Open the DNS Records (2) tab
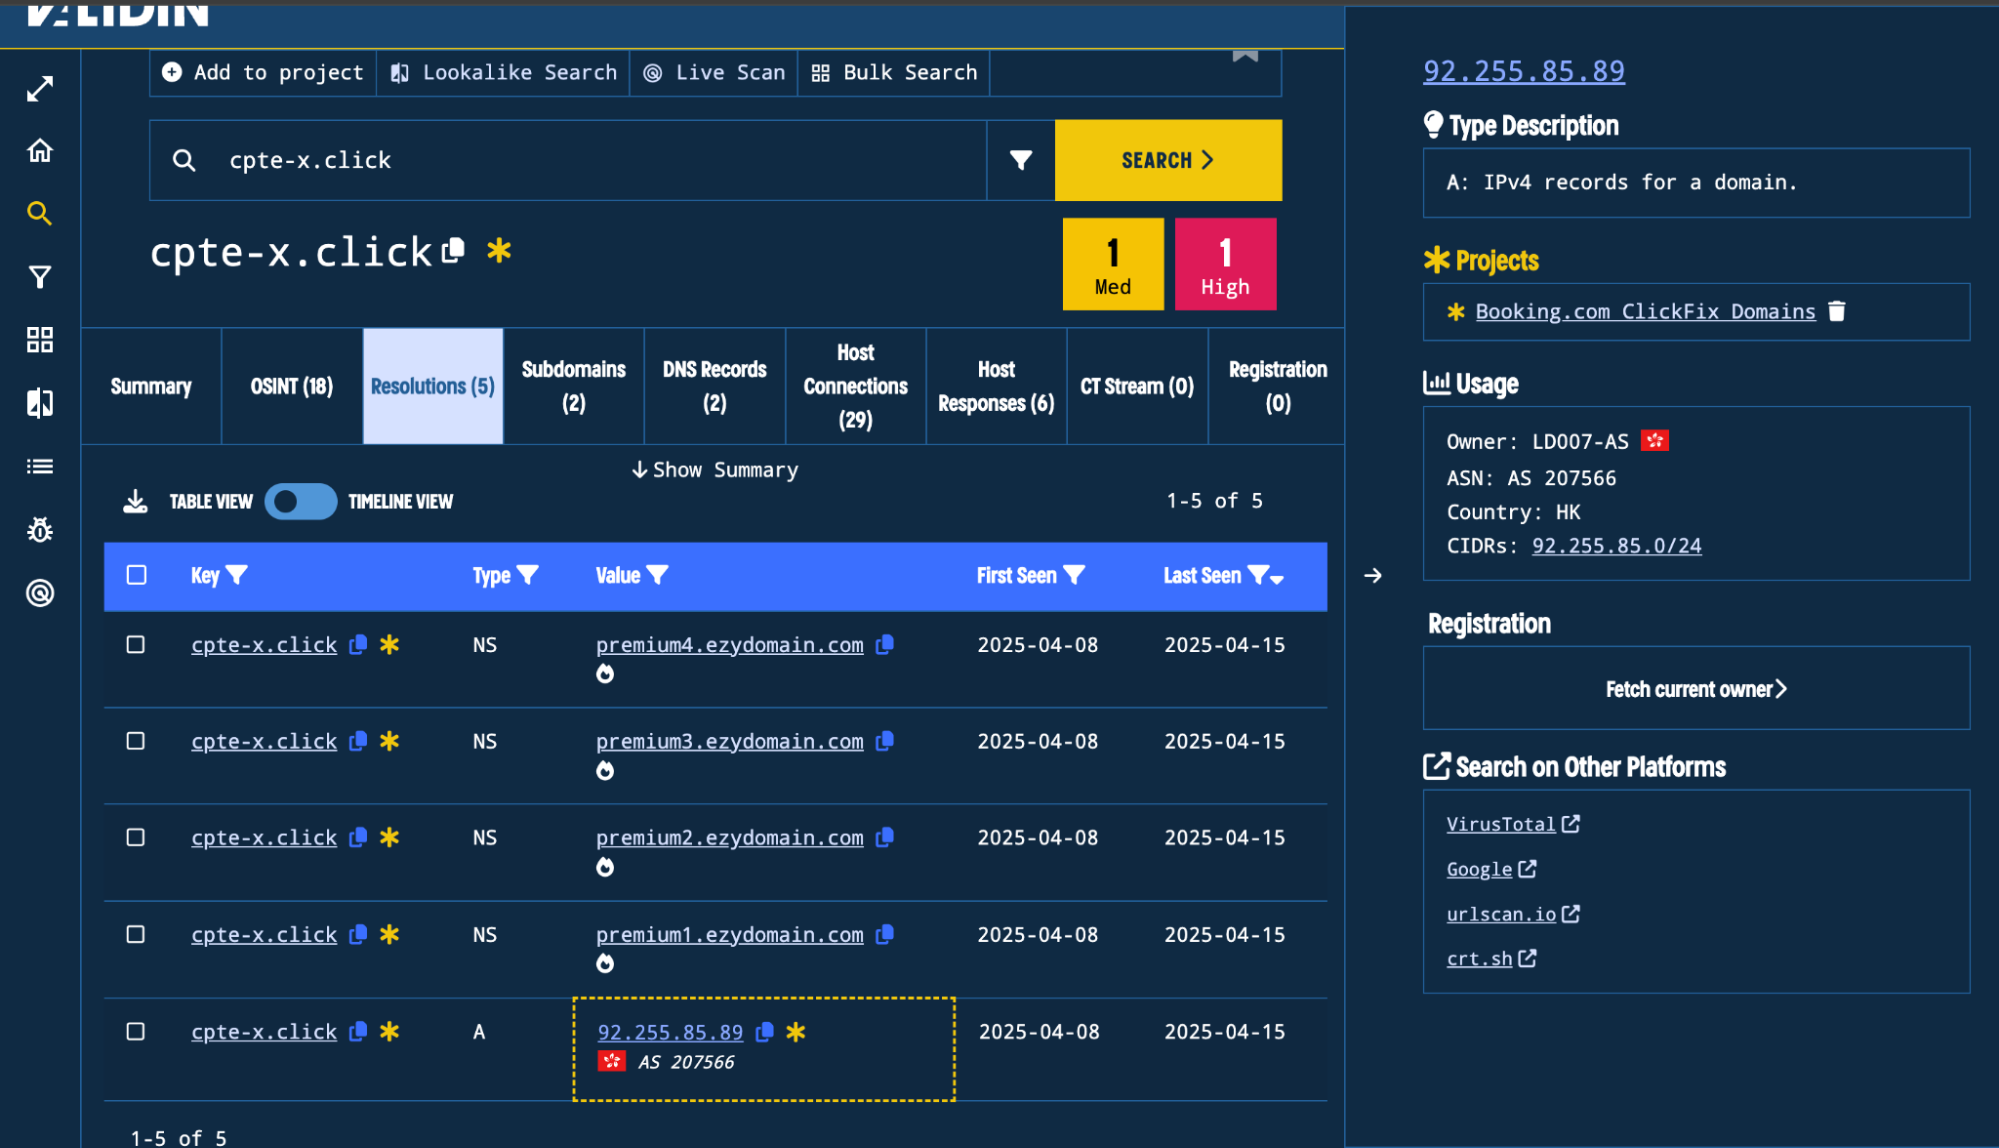 715,386
